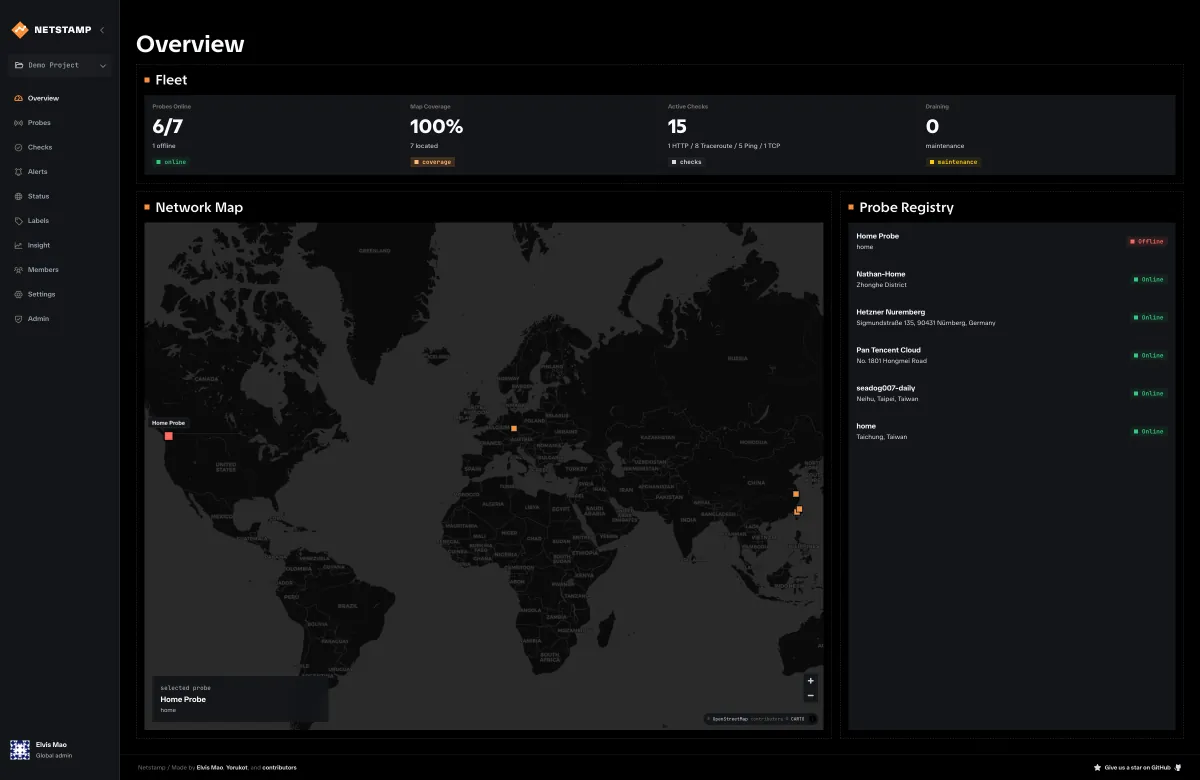1200x780 pixels.
Task: Open Labels via the tag icon
Action: pos(18,221)
